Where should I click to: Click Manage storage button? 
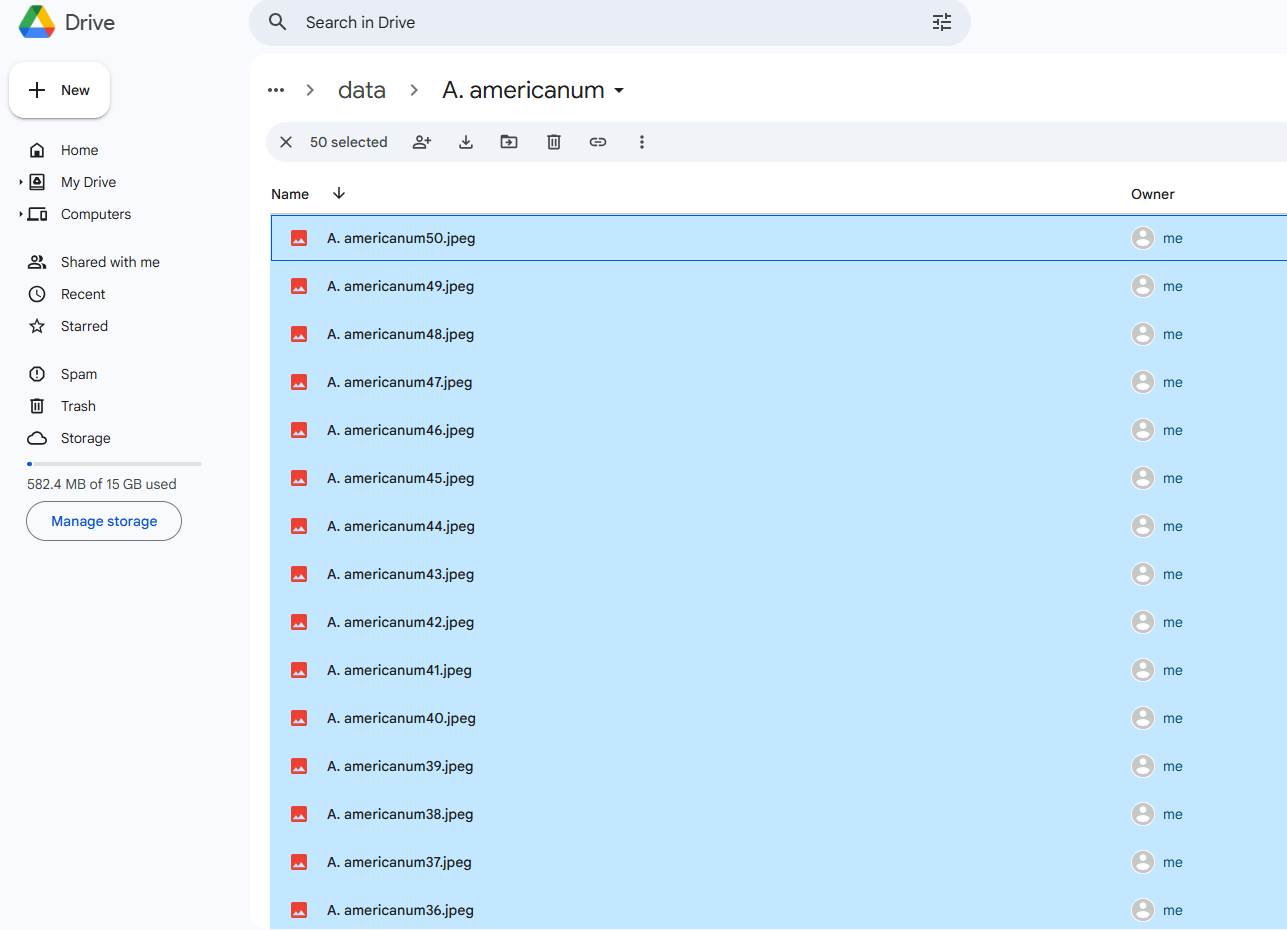coord(104,521)
